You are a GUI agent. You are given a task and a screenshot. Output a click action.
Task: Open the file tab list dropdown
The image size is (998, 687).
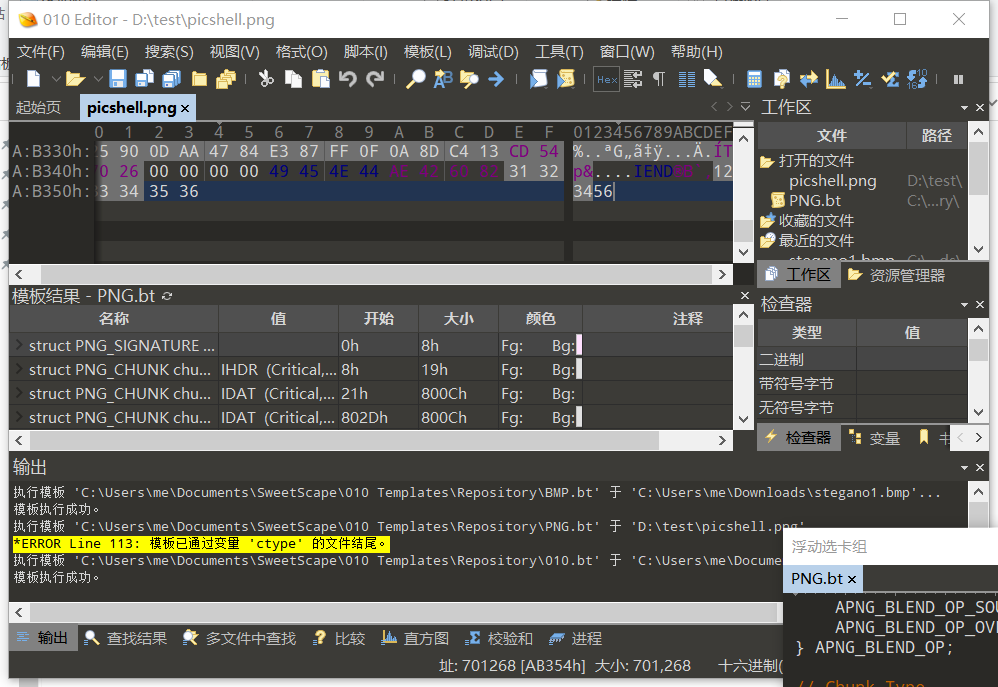tap(745, 107)
